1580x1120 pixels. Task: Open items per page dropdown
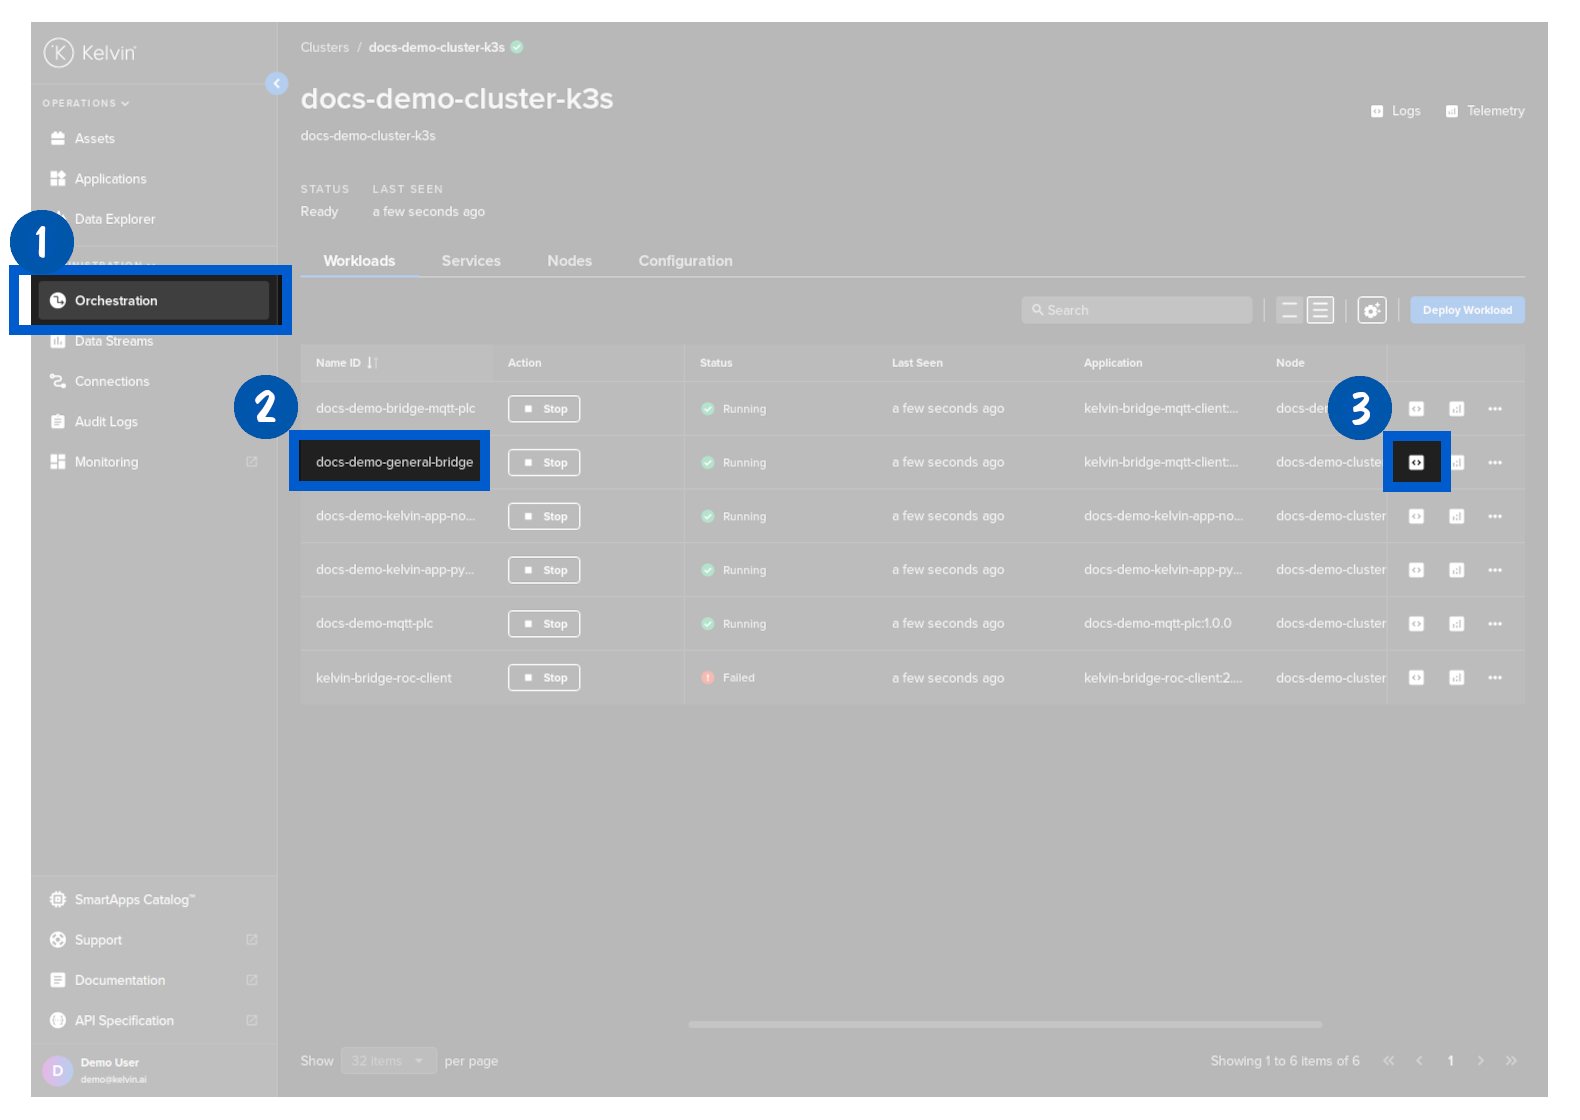[388, 1061]
